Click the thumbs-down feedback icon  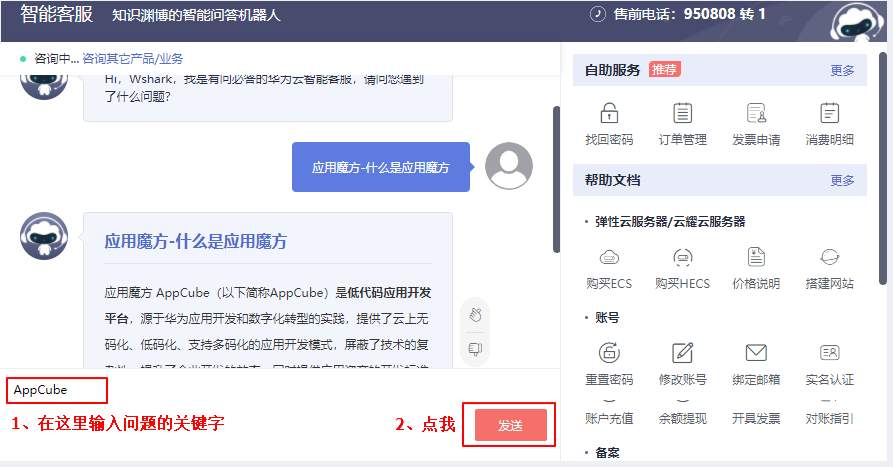(476, 349)
